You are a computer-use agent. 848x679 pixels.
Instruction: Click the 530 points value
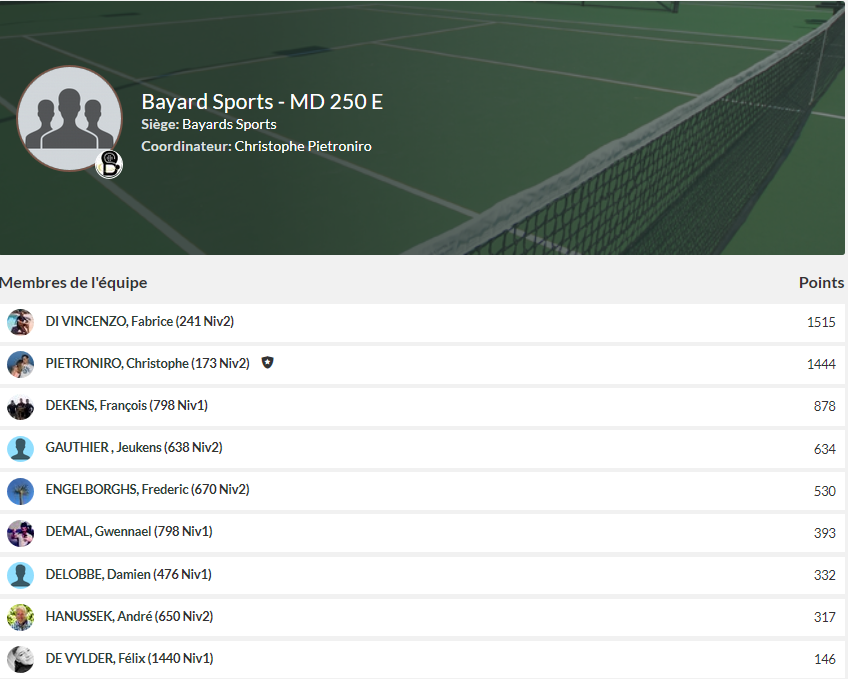click(x=824, y=491)
